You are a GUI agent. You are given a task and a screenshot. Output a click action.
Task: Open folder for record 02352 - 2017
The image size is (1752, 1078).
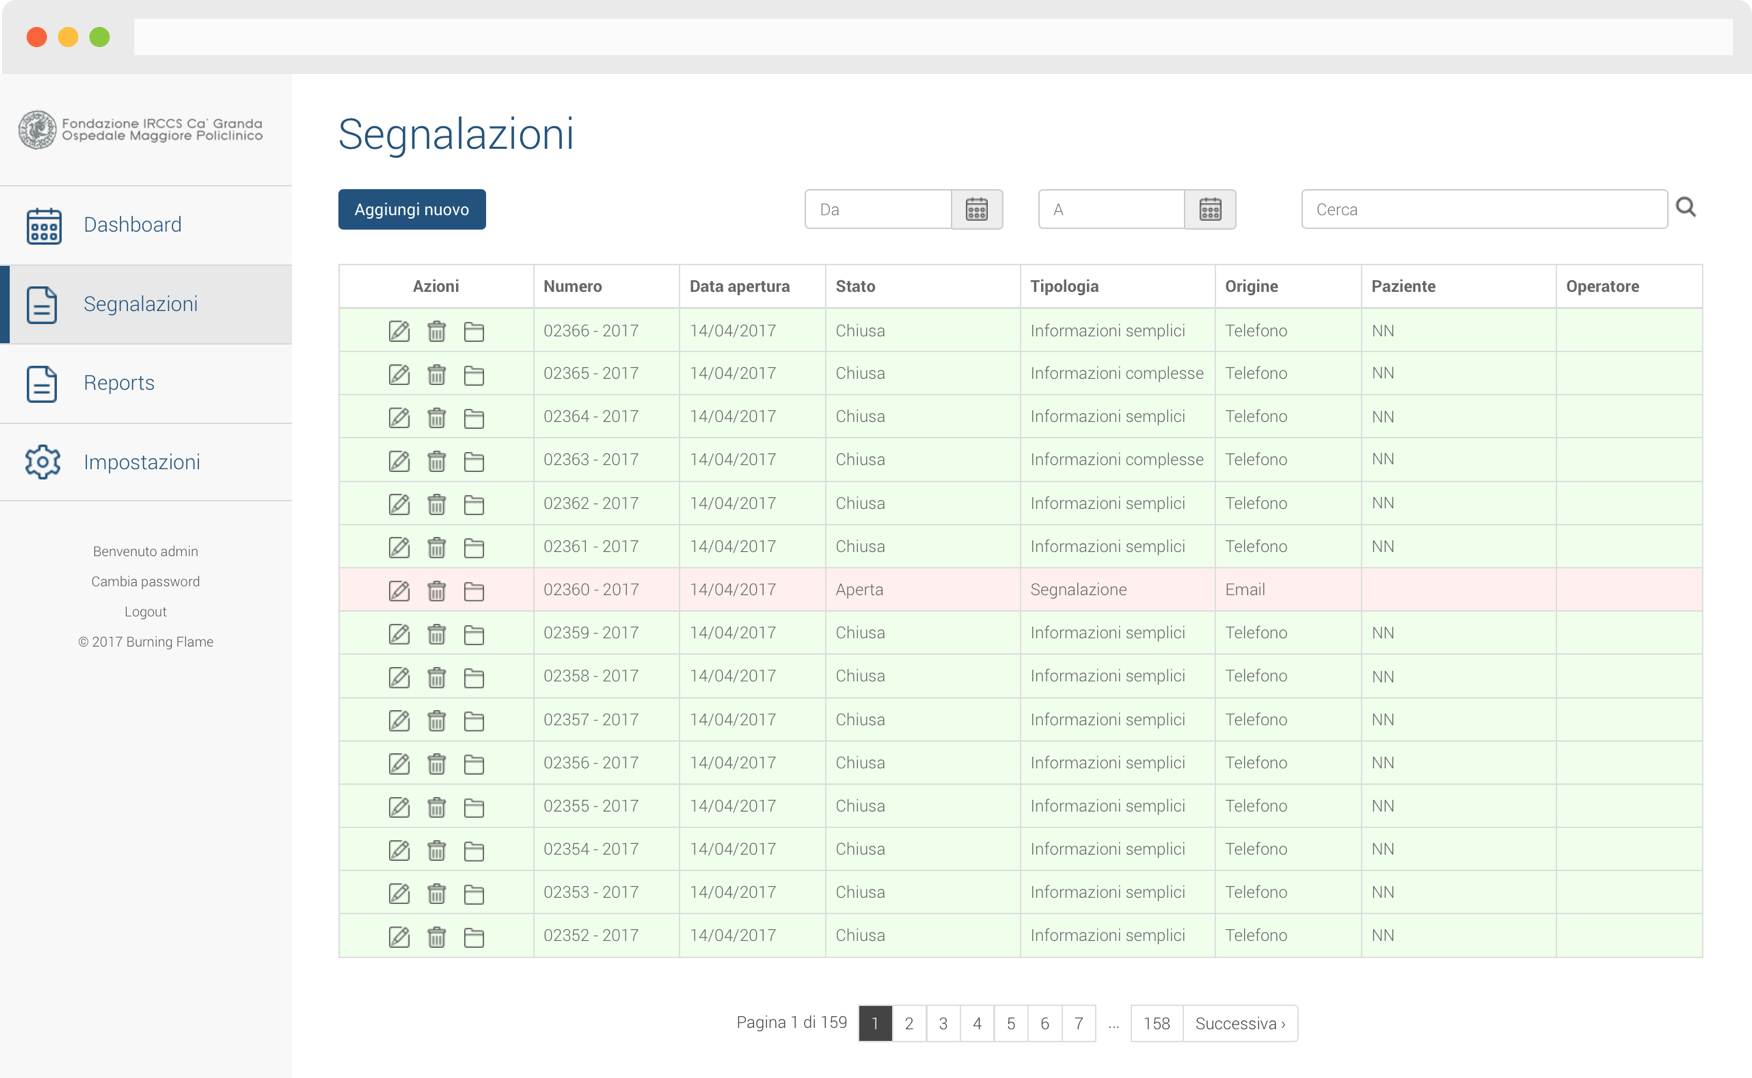(474, 936)
